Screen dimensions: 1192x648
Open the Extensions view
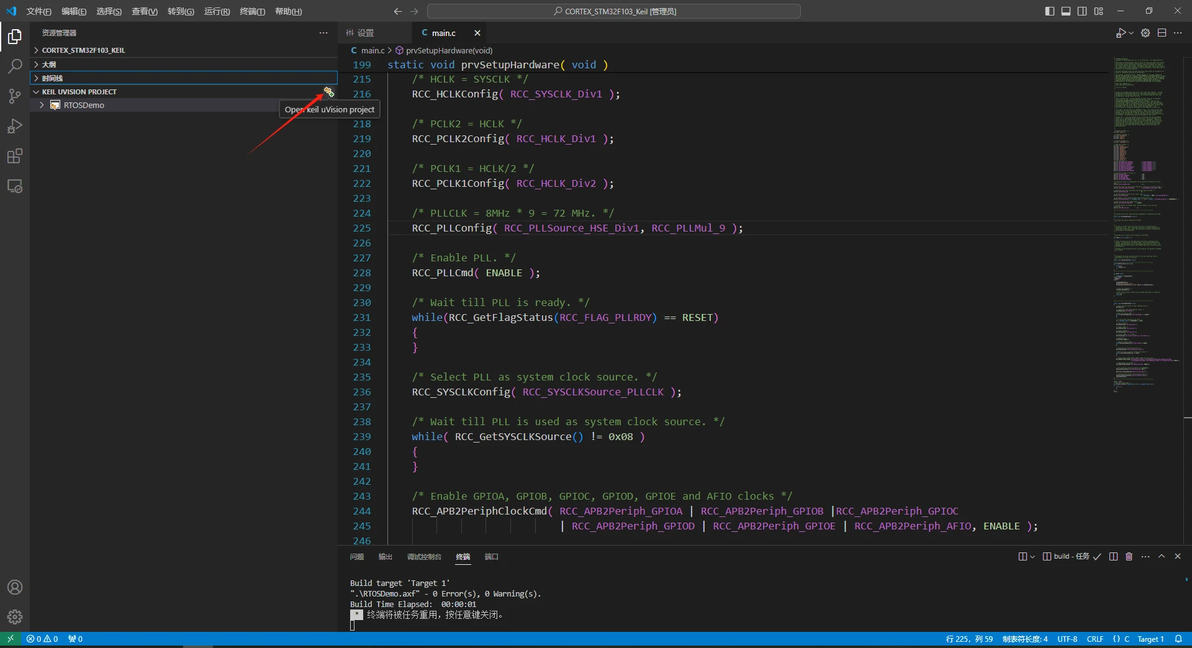point(15,156)
